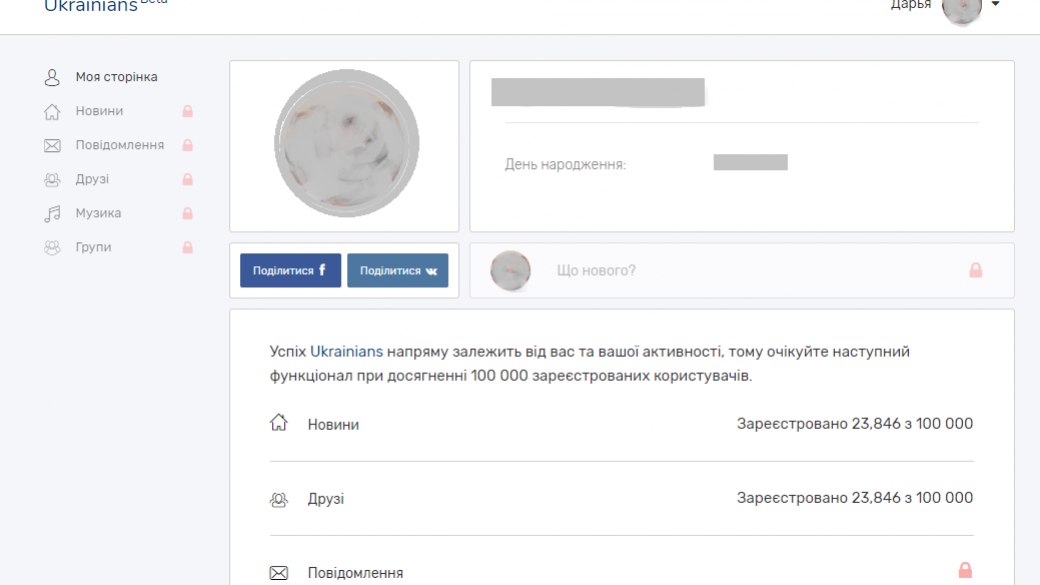Viewport: 1040px width, 585px height.
Task: Click the lock icon beside sidebar Новини
Action: (187, 111)
